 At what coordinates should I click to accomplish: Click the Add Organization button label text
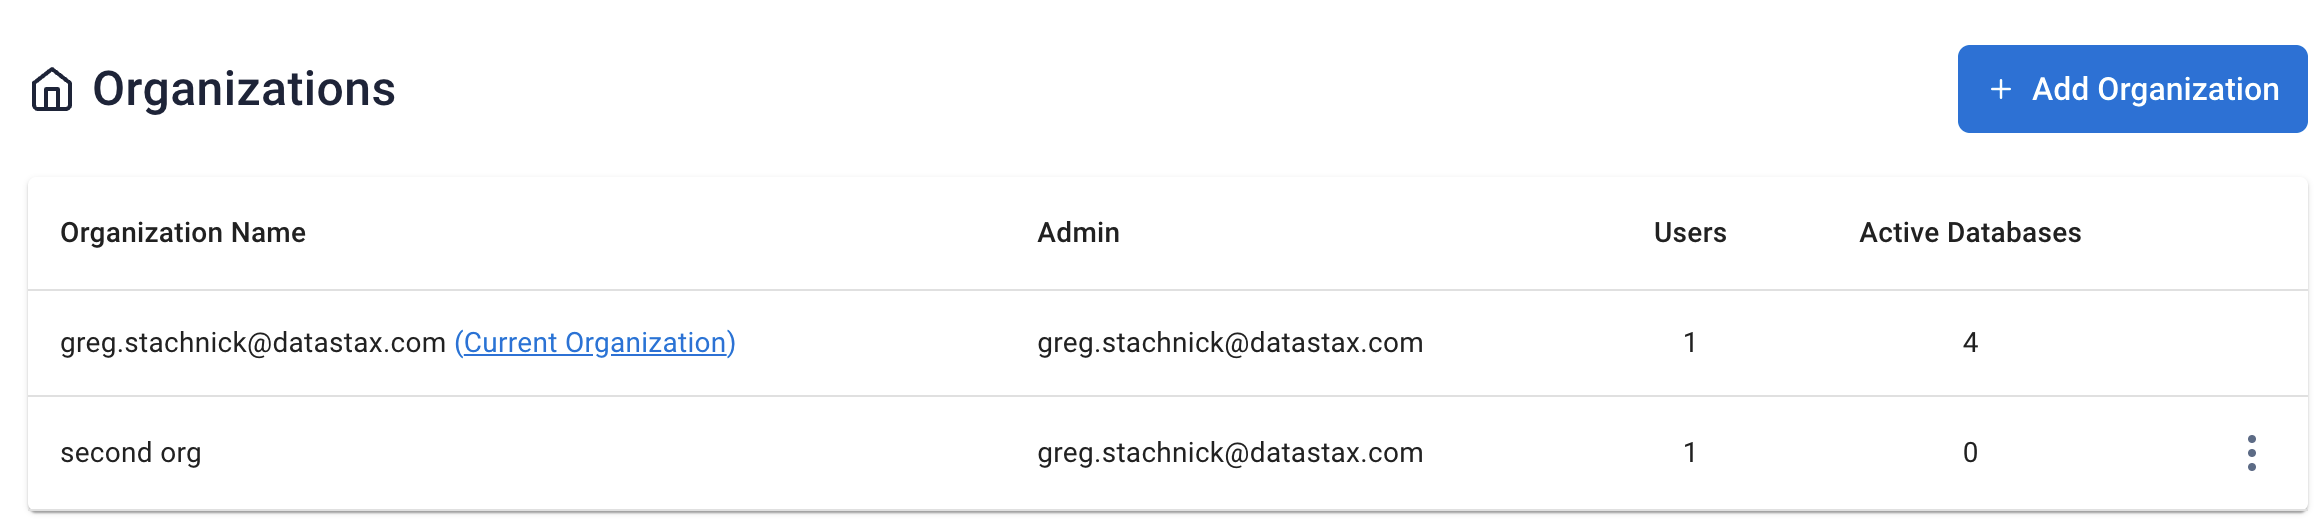click(2155, 89)
